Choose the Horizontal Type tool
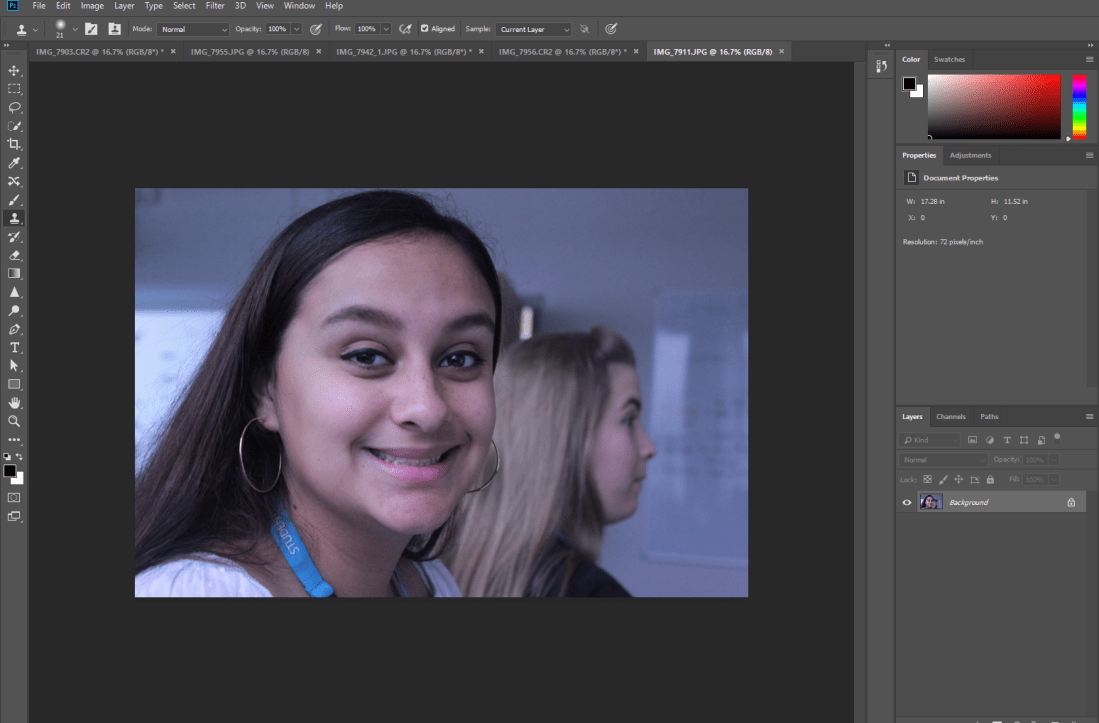Viewport: 1099px width, 723px height. tap(14, 347)
